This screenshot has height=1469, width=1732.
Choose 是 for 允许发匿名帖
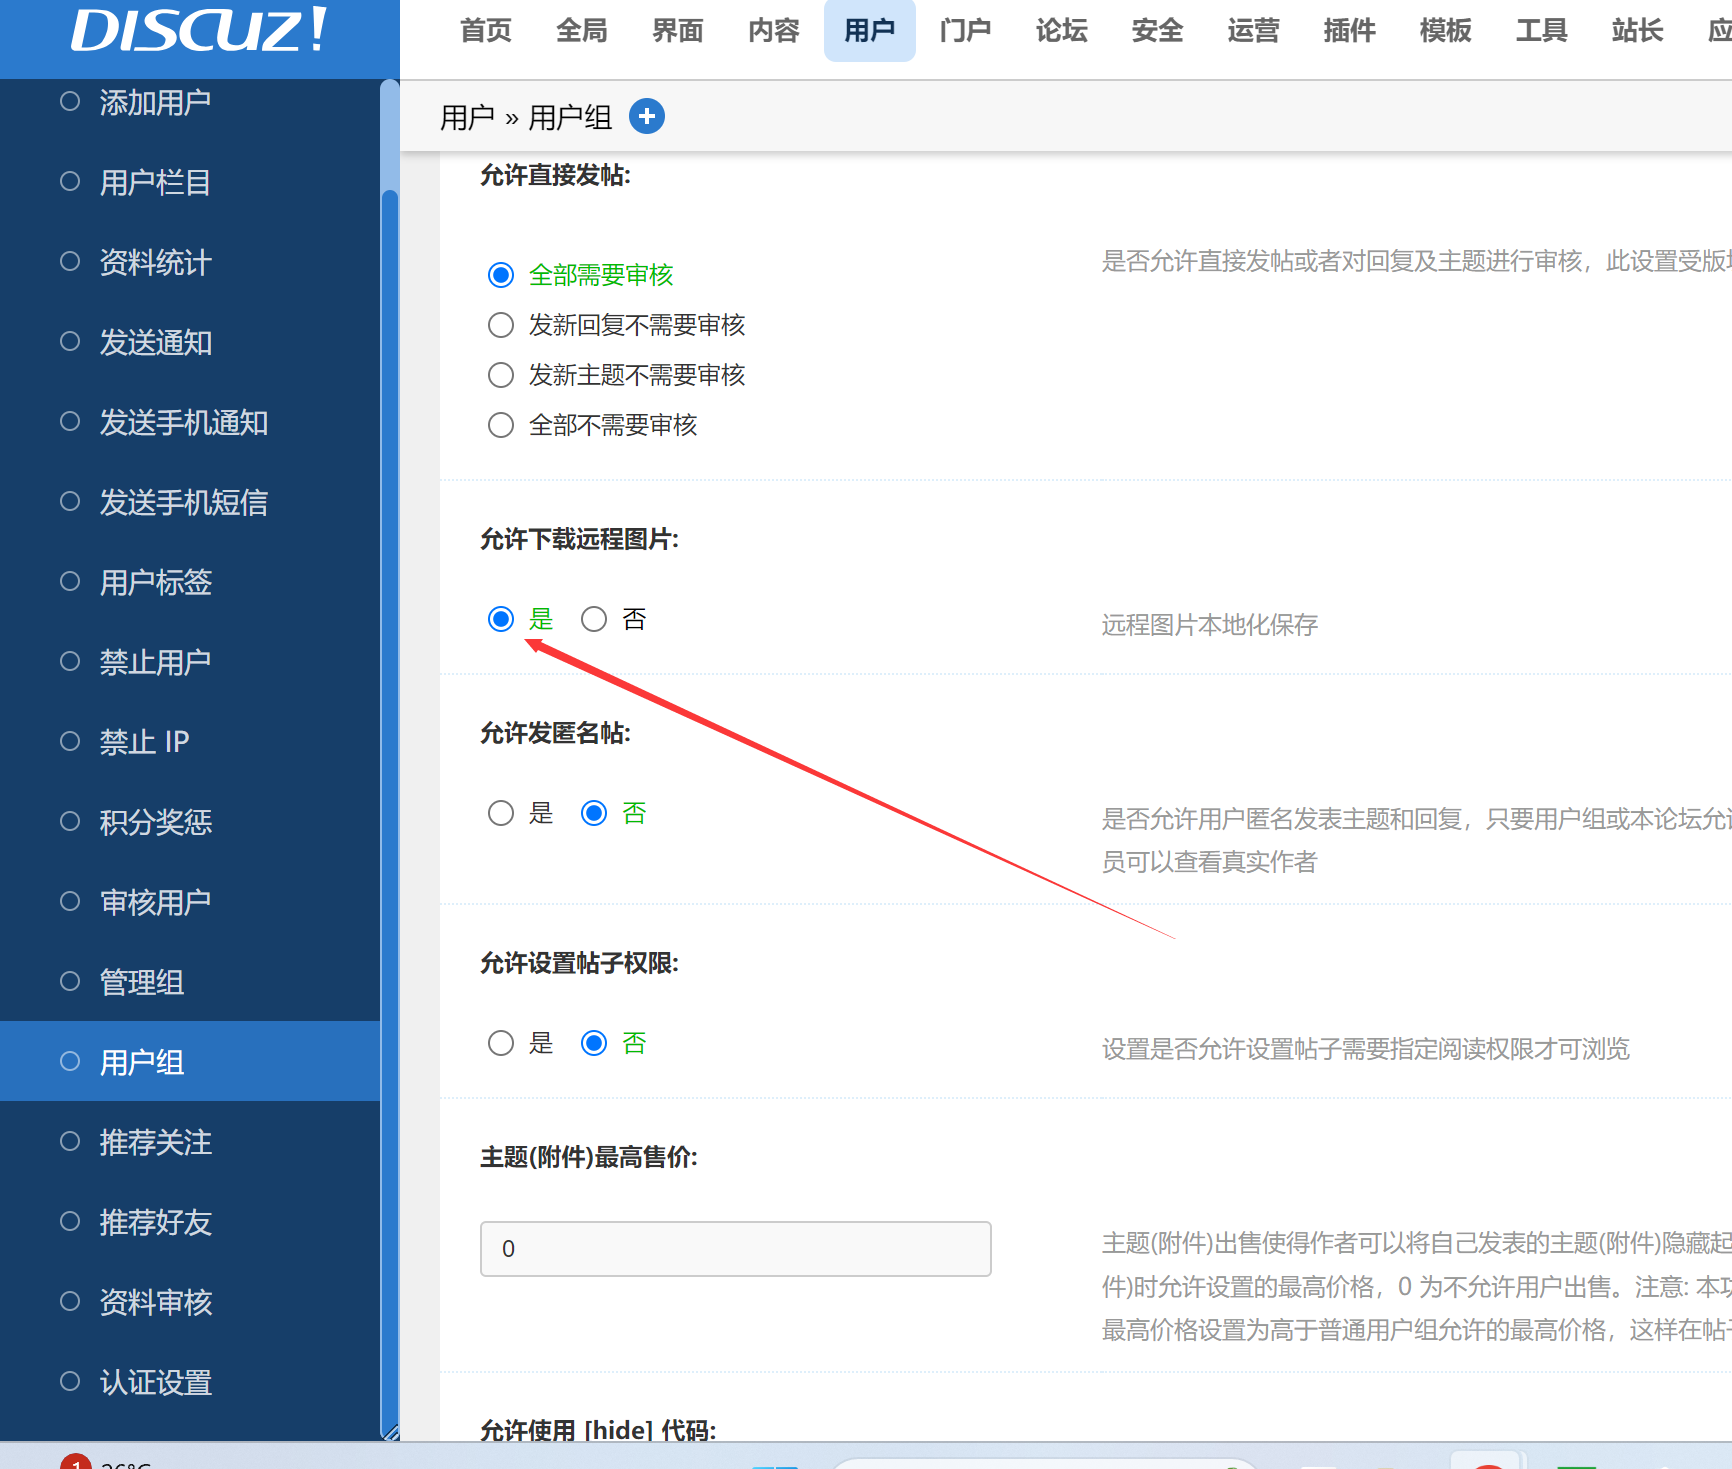(501, 813)
